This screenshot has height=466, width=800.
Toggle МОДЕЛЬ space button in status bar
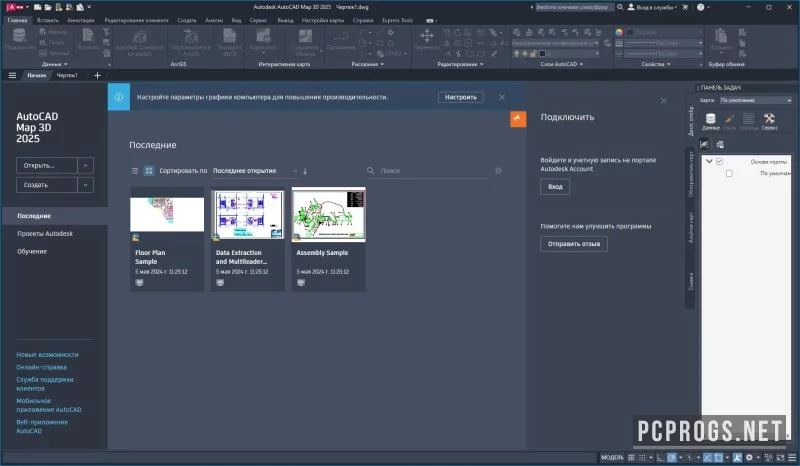612,458
